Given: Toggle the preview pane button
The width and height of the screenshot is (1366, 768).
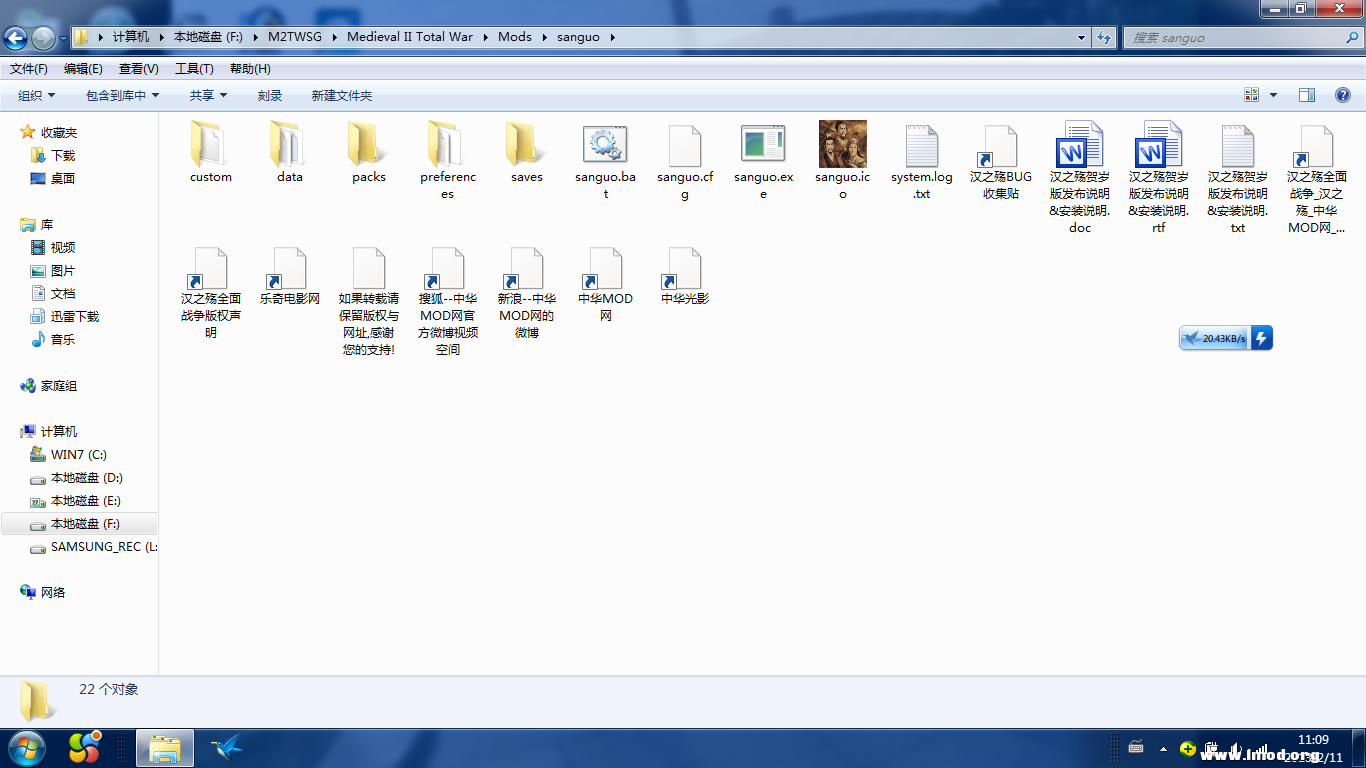Looking at the screenshot, I should point(1306,95).
